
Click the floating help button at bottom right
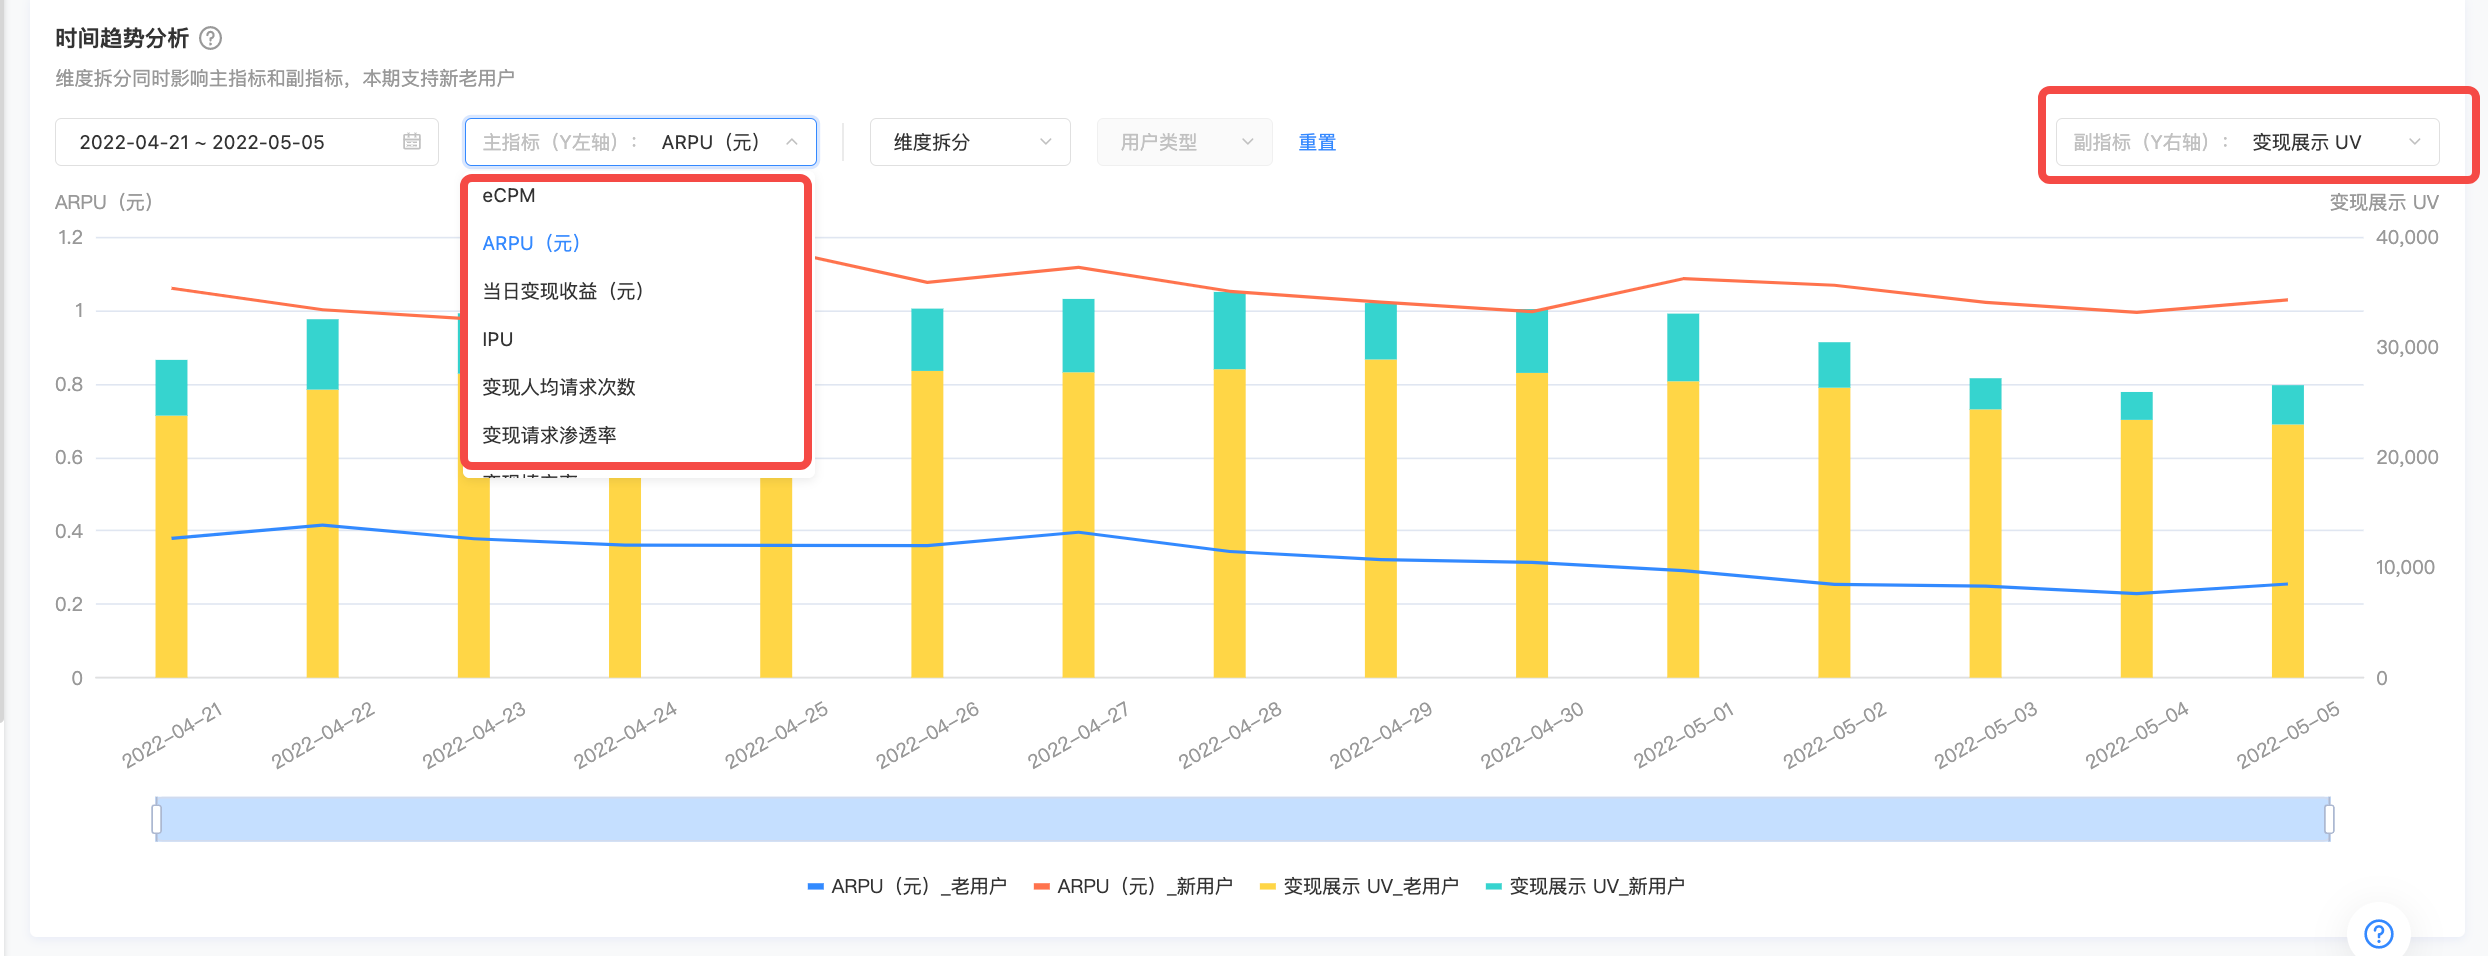pyautogui.click(x=2378, y=934)
